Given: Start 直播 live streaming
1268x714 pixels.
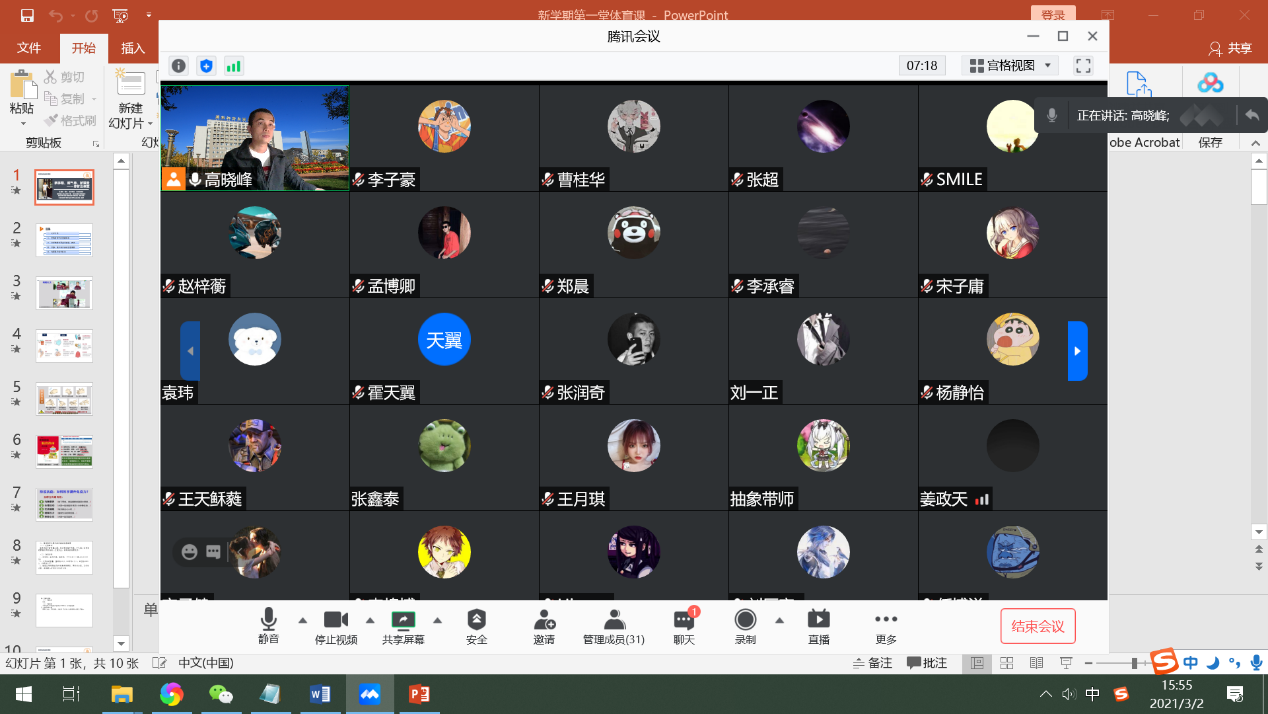Looking at the screenshot, I should pyautogui.click(x=818, y=626).
